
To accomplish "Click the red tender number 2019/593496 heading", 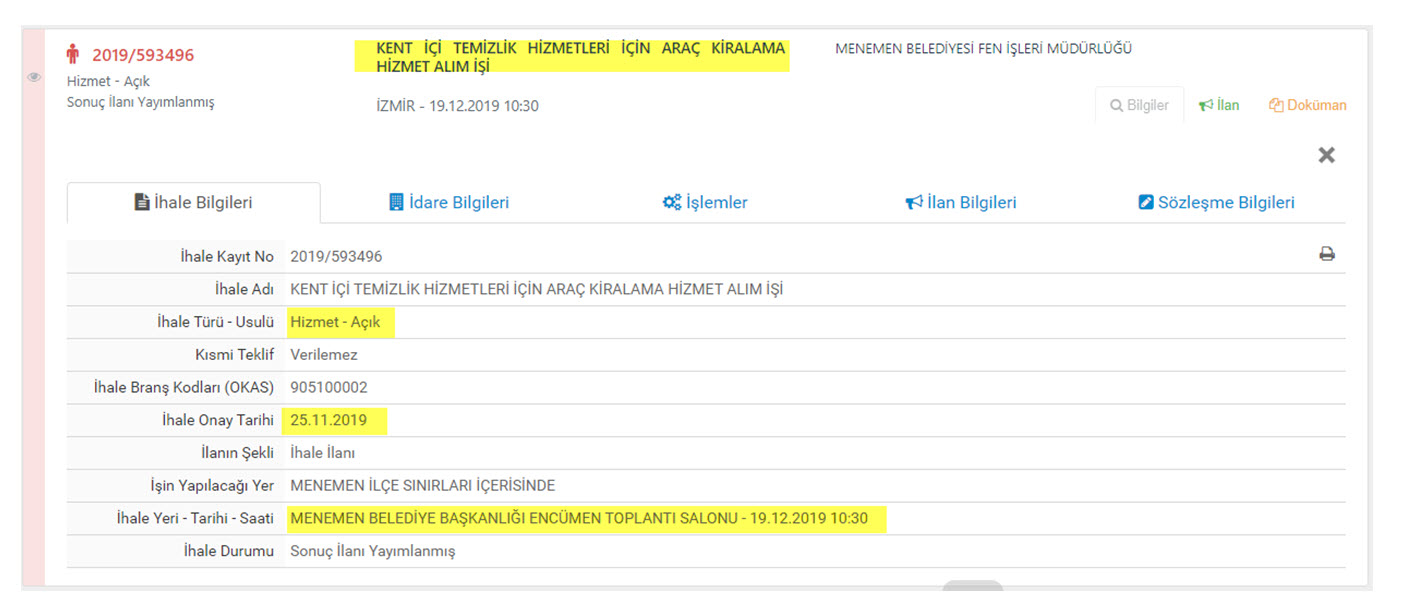I will pyautogui.click(x=143, y=55).
